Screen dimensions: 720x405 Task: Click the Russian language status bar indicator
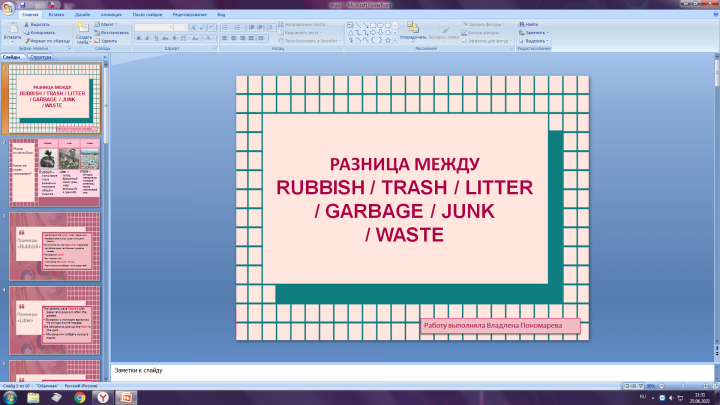tap(80, 386)
